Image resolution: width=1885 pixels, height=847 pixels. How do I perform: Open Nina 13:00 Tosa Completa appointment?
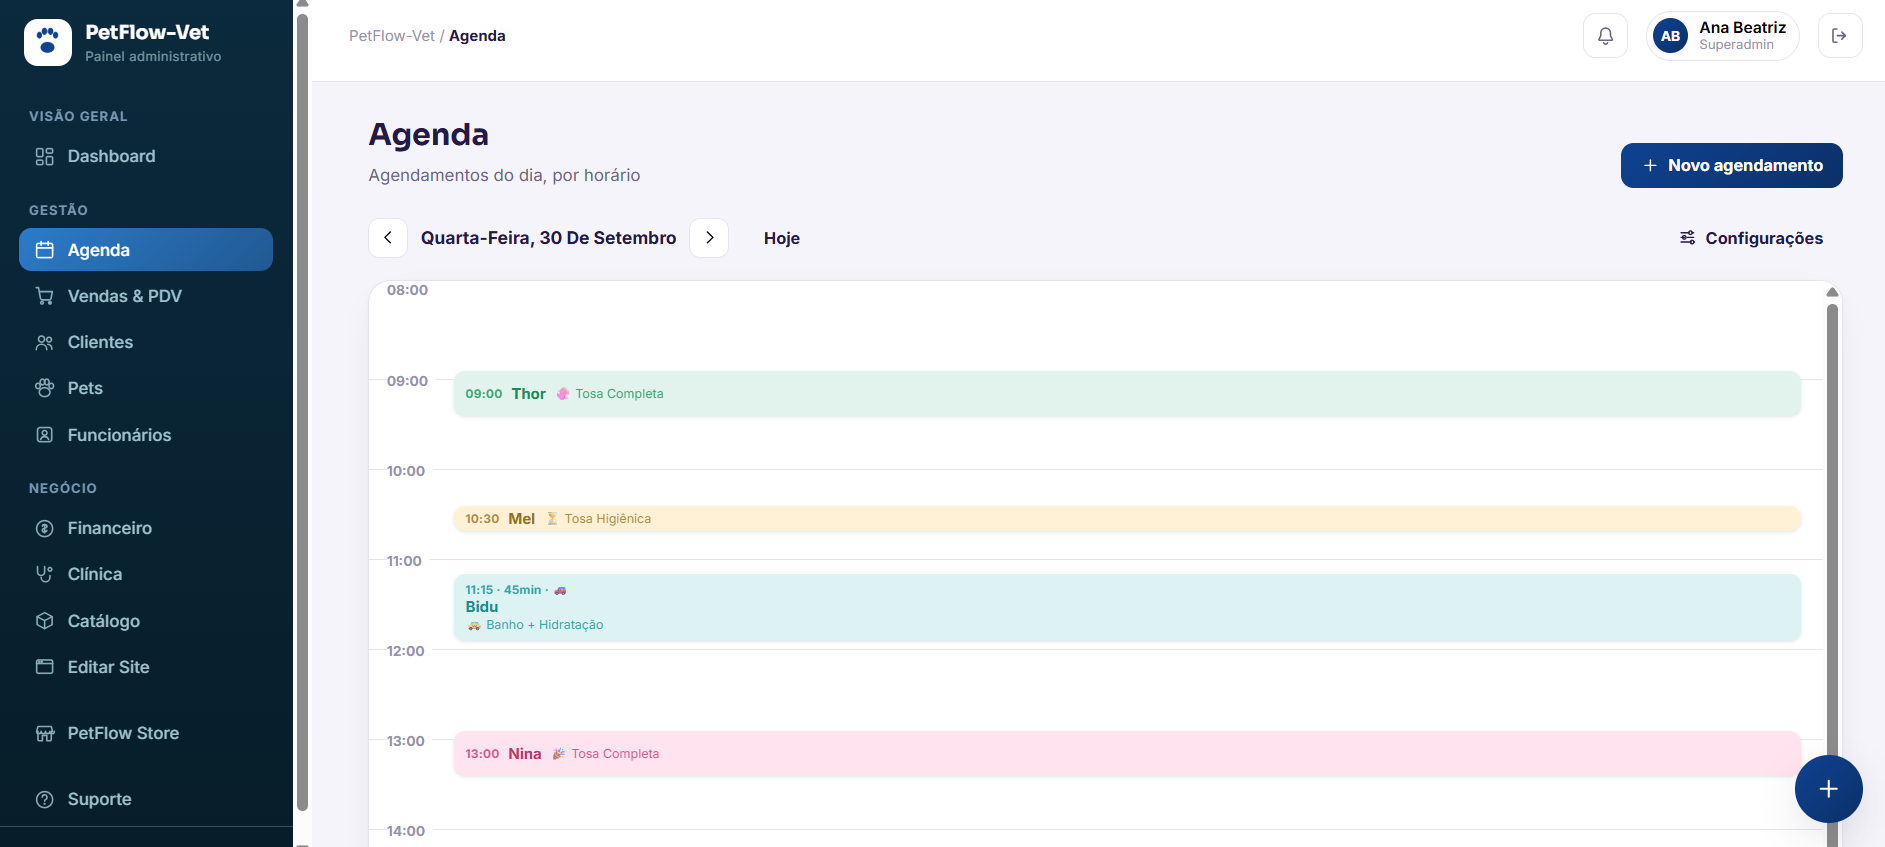tap(1127, 754)
